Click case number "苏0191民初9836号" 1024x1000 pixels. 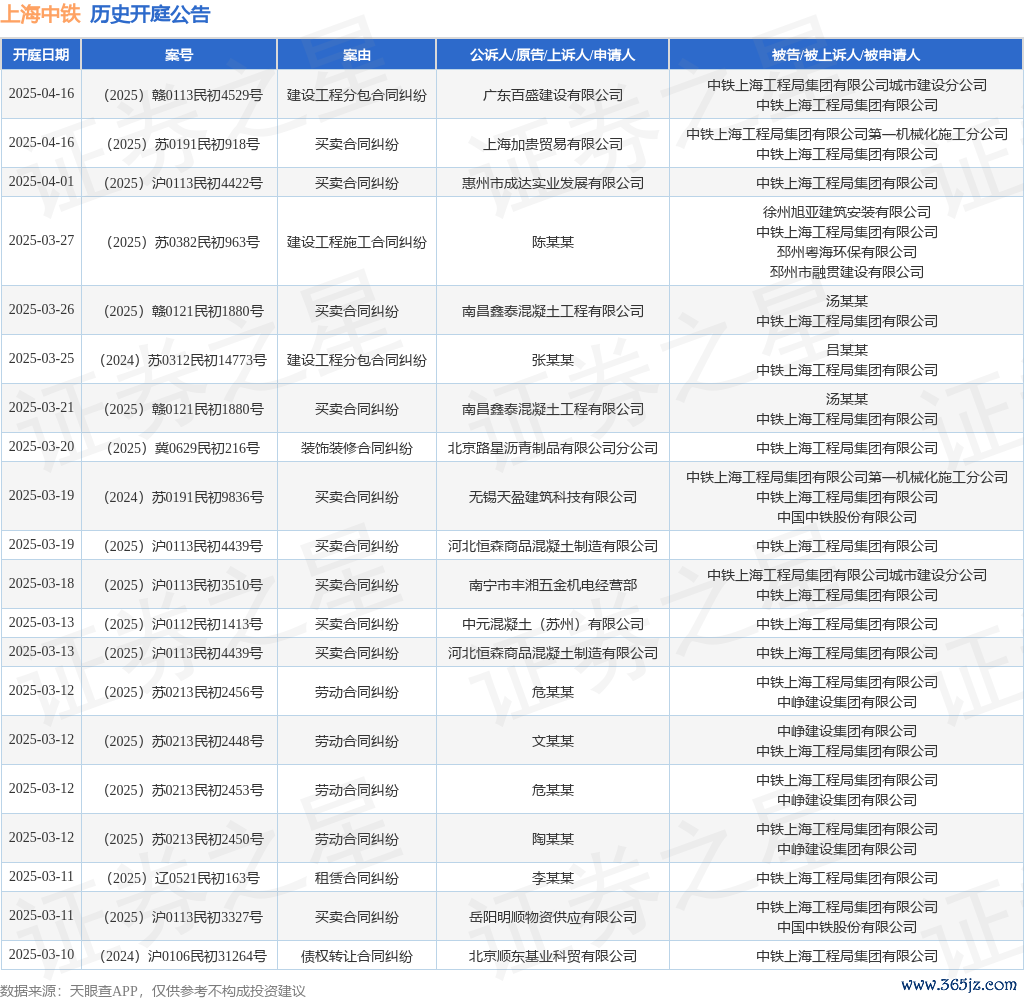pos(183,498)
